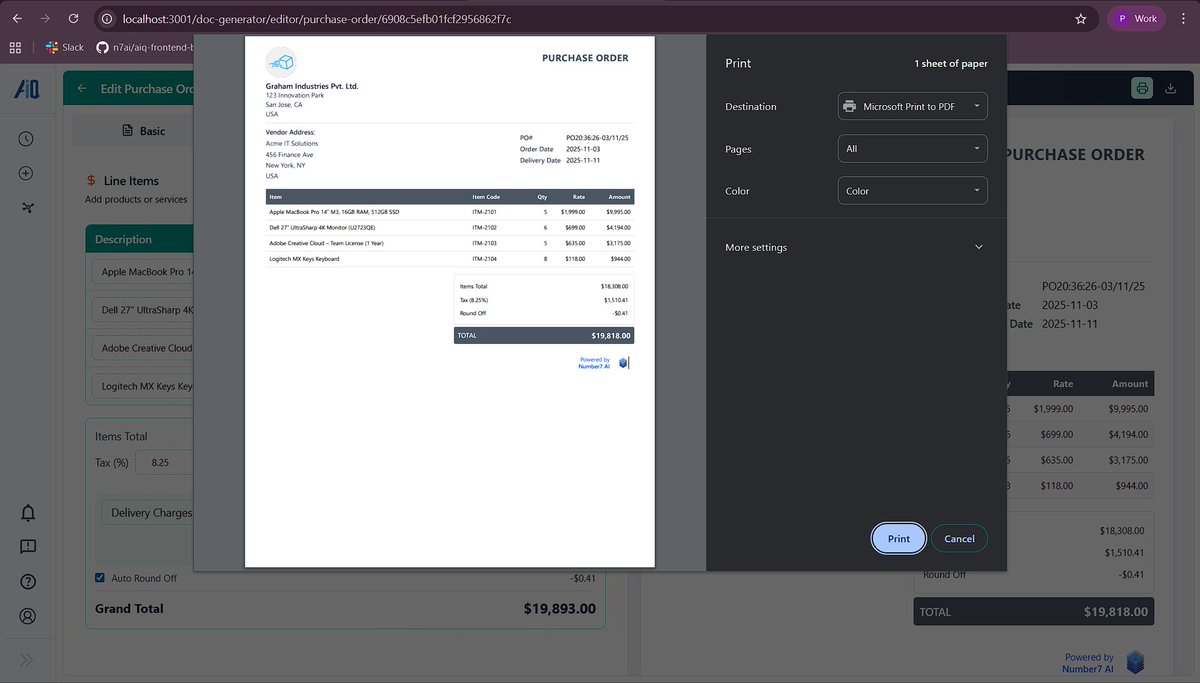Click the Delivery Charges field

(x=148, y=512)
